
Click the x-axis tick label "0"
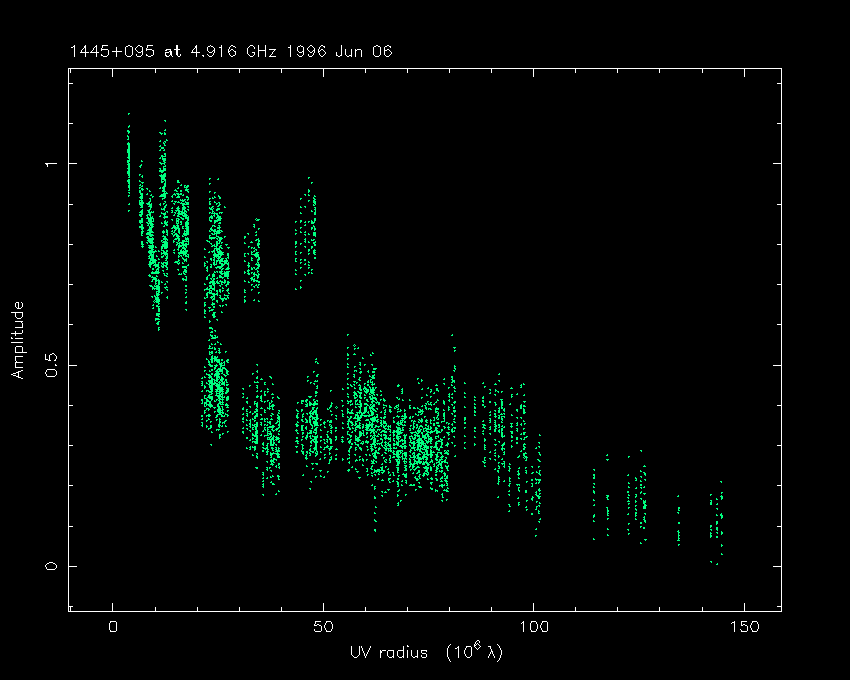tap(113, 628)
